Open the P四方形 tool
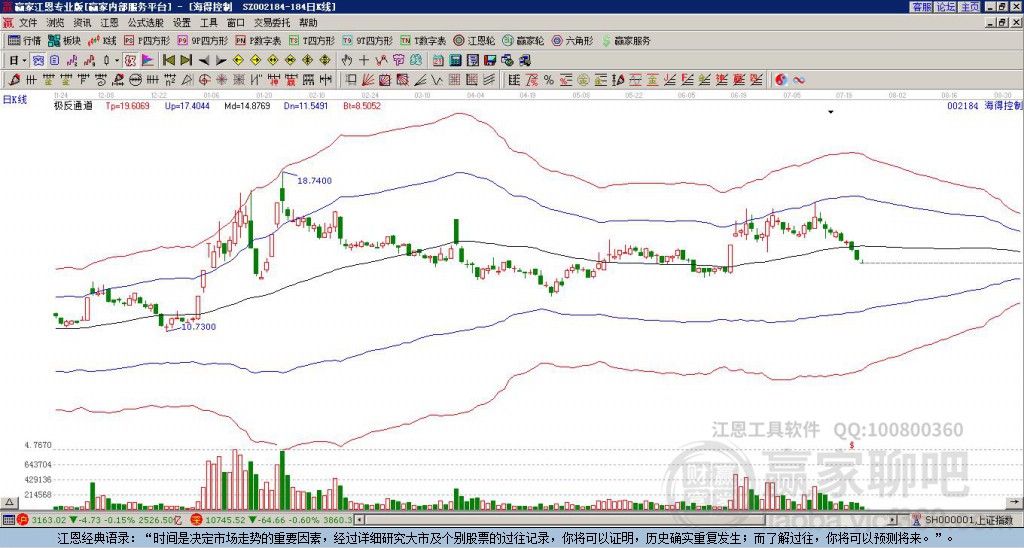This screenshot has height=548, width=1024. click(x=147, y=40)
